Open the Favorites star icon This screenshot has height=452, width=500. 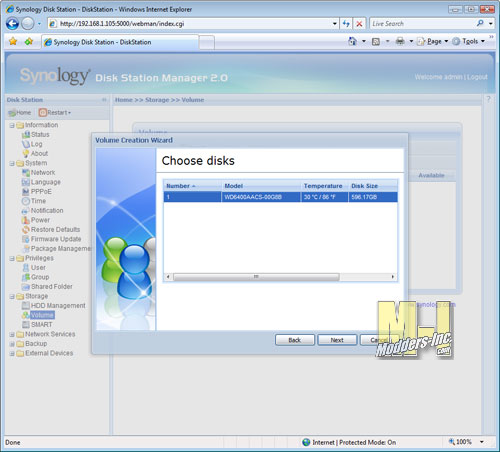(x=13, y=42)
